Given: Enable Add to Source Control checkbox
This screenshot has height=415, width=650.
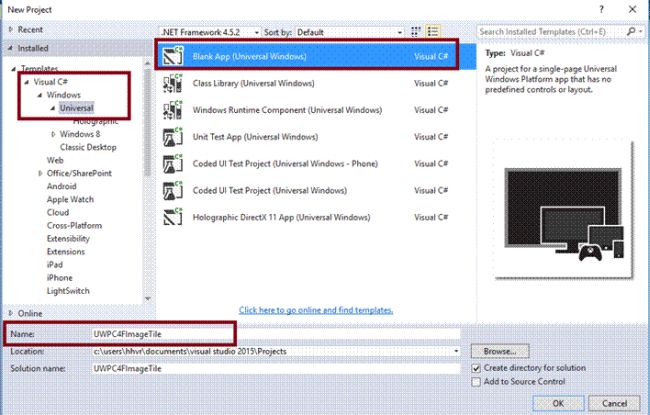Looking at the screenshot, I should pos(476,382).
